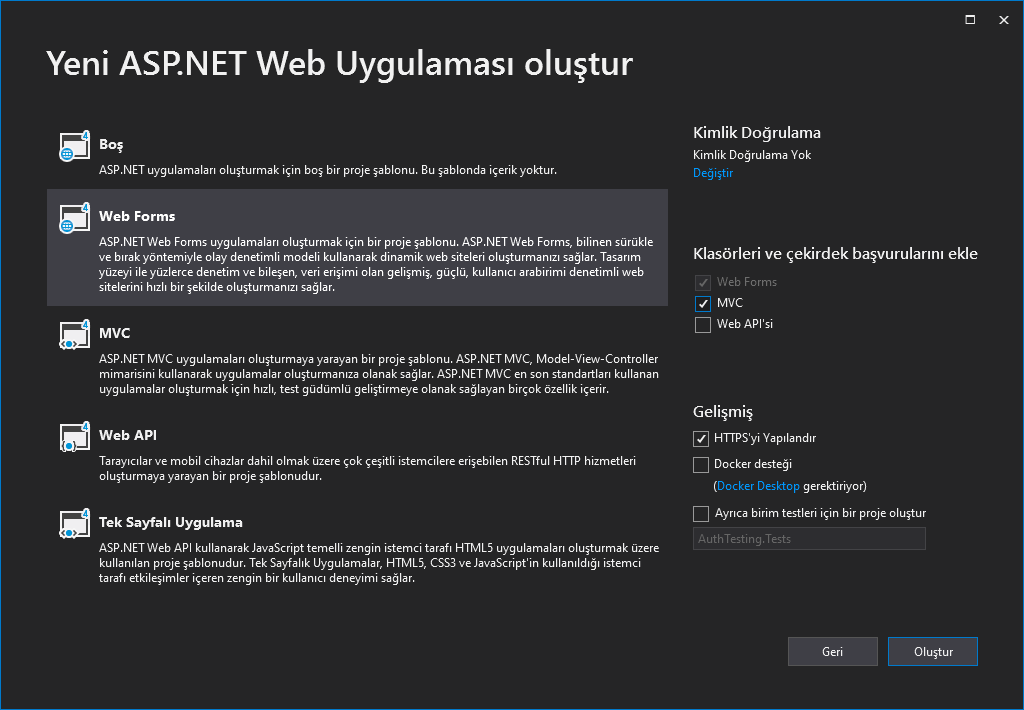1024x710 pixels.
Task: Select the Boş template title
Action: [111, 144]
